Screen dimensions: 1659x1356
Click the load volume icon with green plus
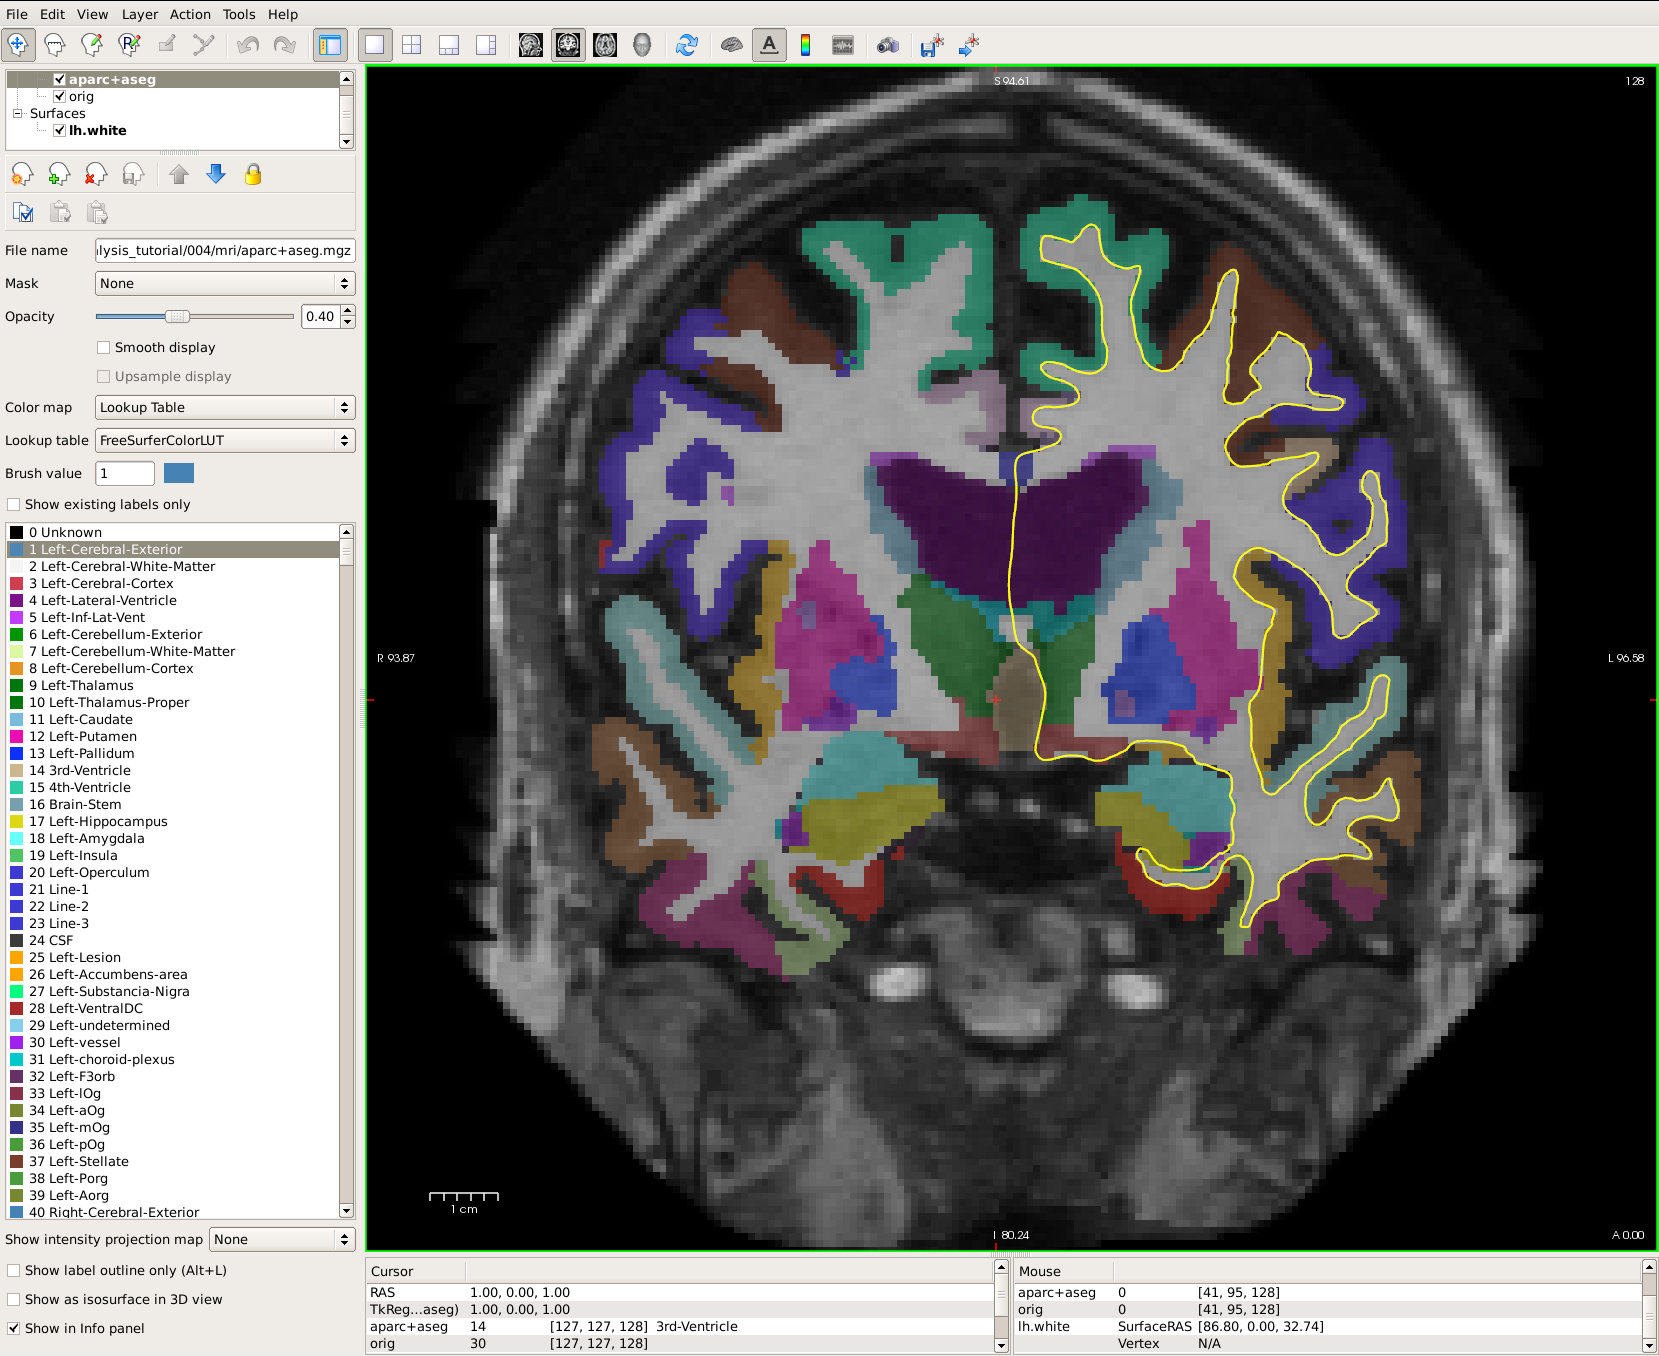[59, 175]
